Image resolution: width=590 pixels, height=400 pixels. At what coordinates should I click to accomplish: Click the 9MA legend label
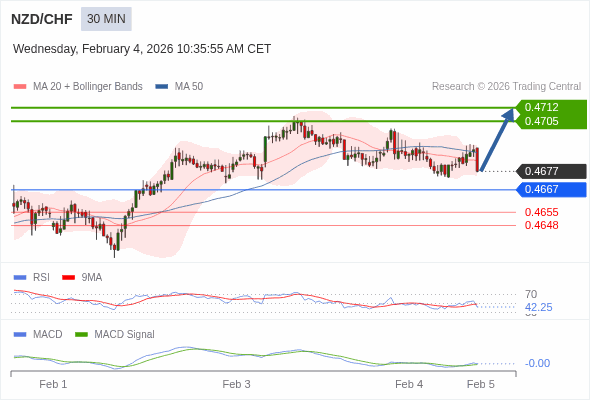point(92,278)
